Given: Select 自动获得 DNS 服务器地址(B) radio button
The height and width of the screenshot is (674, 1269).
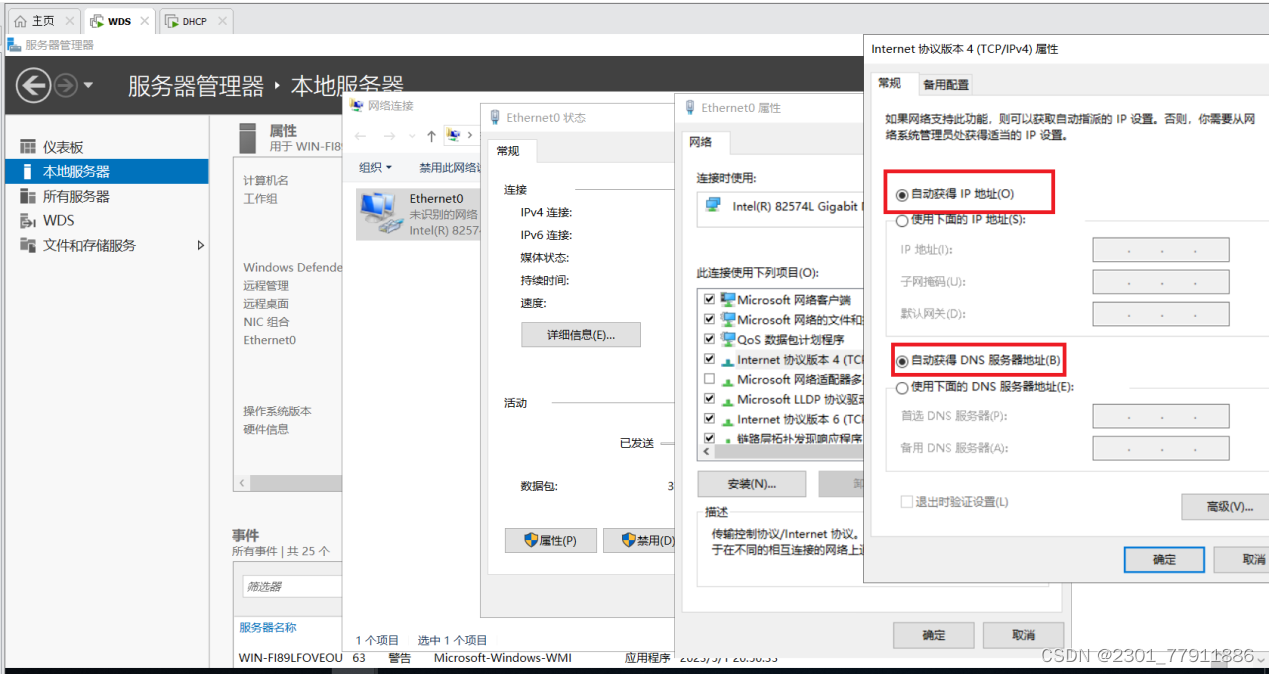Looking at the screenshot, I should [903, 360].
